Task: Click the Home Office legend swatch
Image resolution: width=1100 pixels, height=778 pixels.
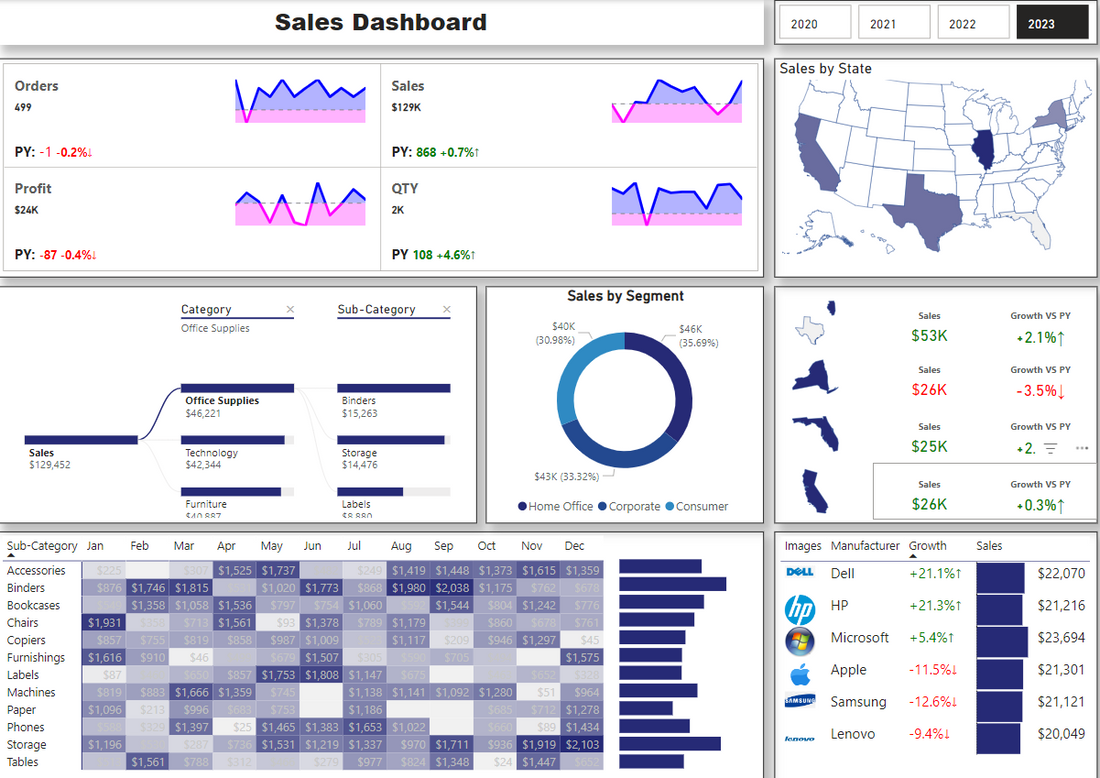Action: click(x=522, y=507)
